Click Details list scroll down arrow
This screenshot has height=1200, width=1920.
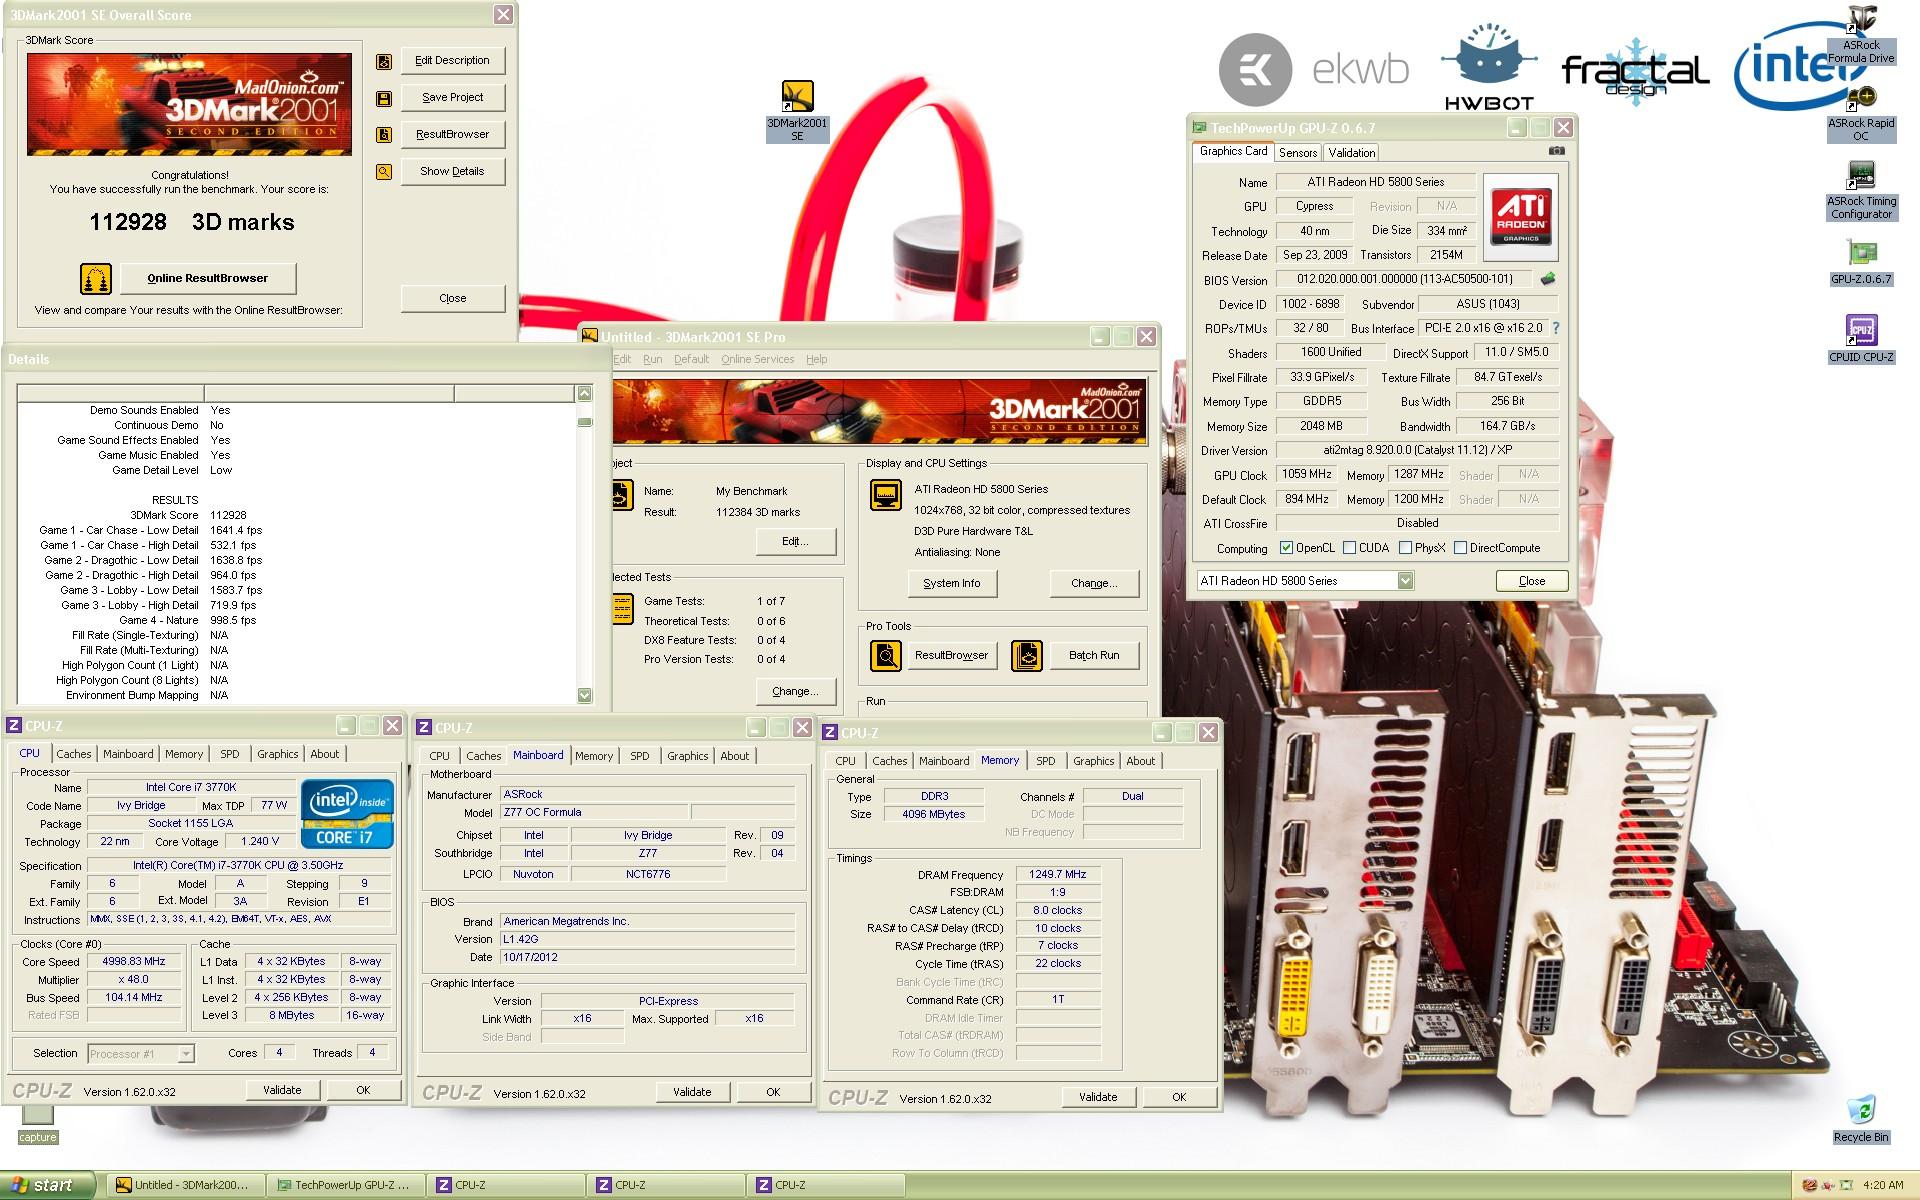pyautogui.click(x=584, y=695)
